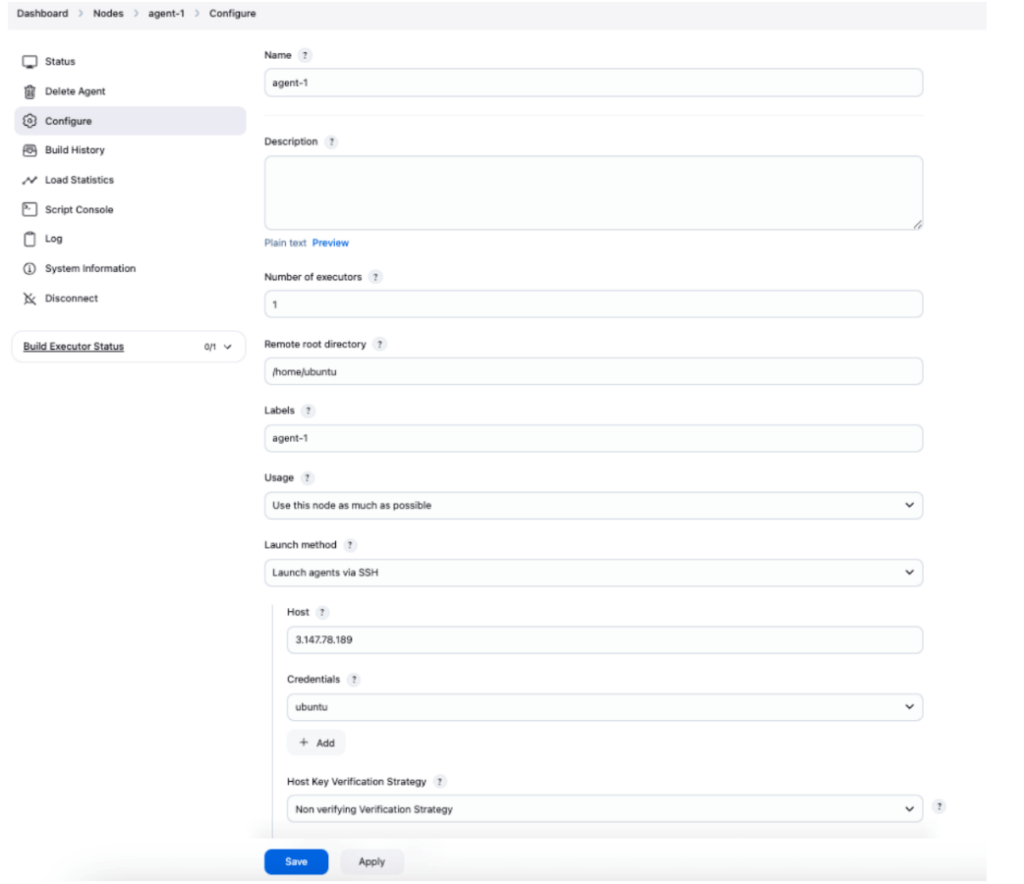The width and height of the screenshot is (1024, 884).
Task: Open the Launch method dropdown
Action: 593,573
